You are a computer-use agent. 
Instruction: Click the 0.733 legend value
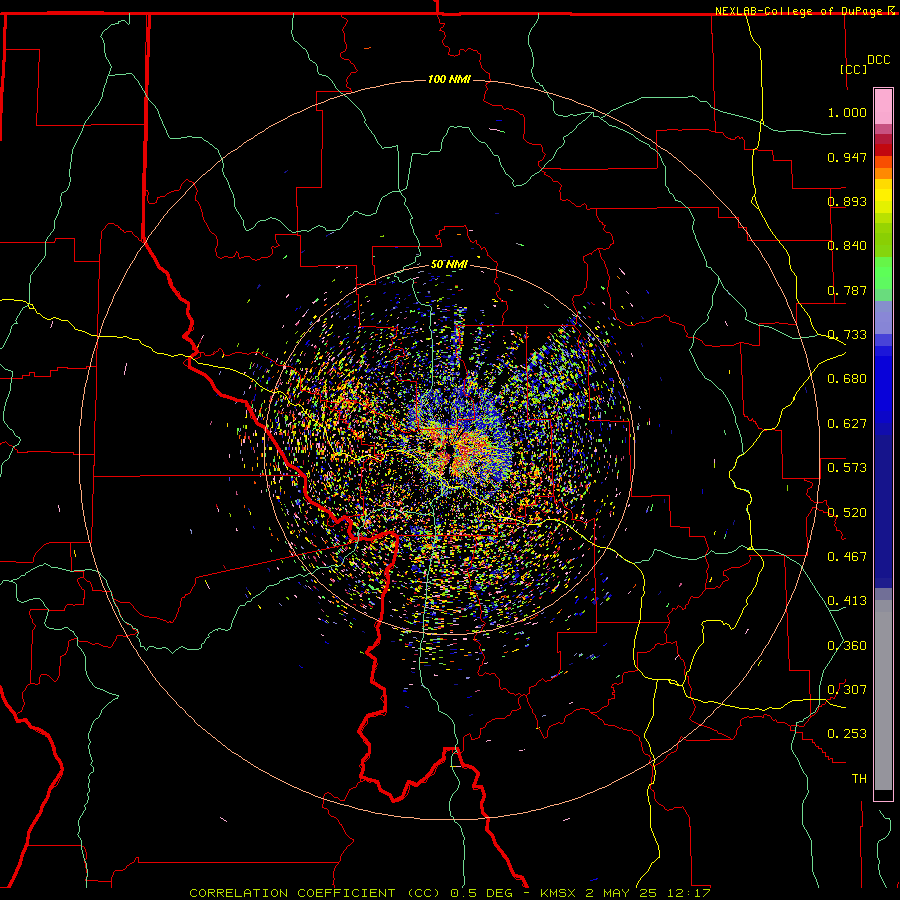point(847,335)
